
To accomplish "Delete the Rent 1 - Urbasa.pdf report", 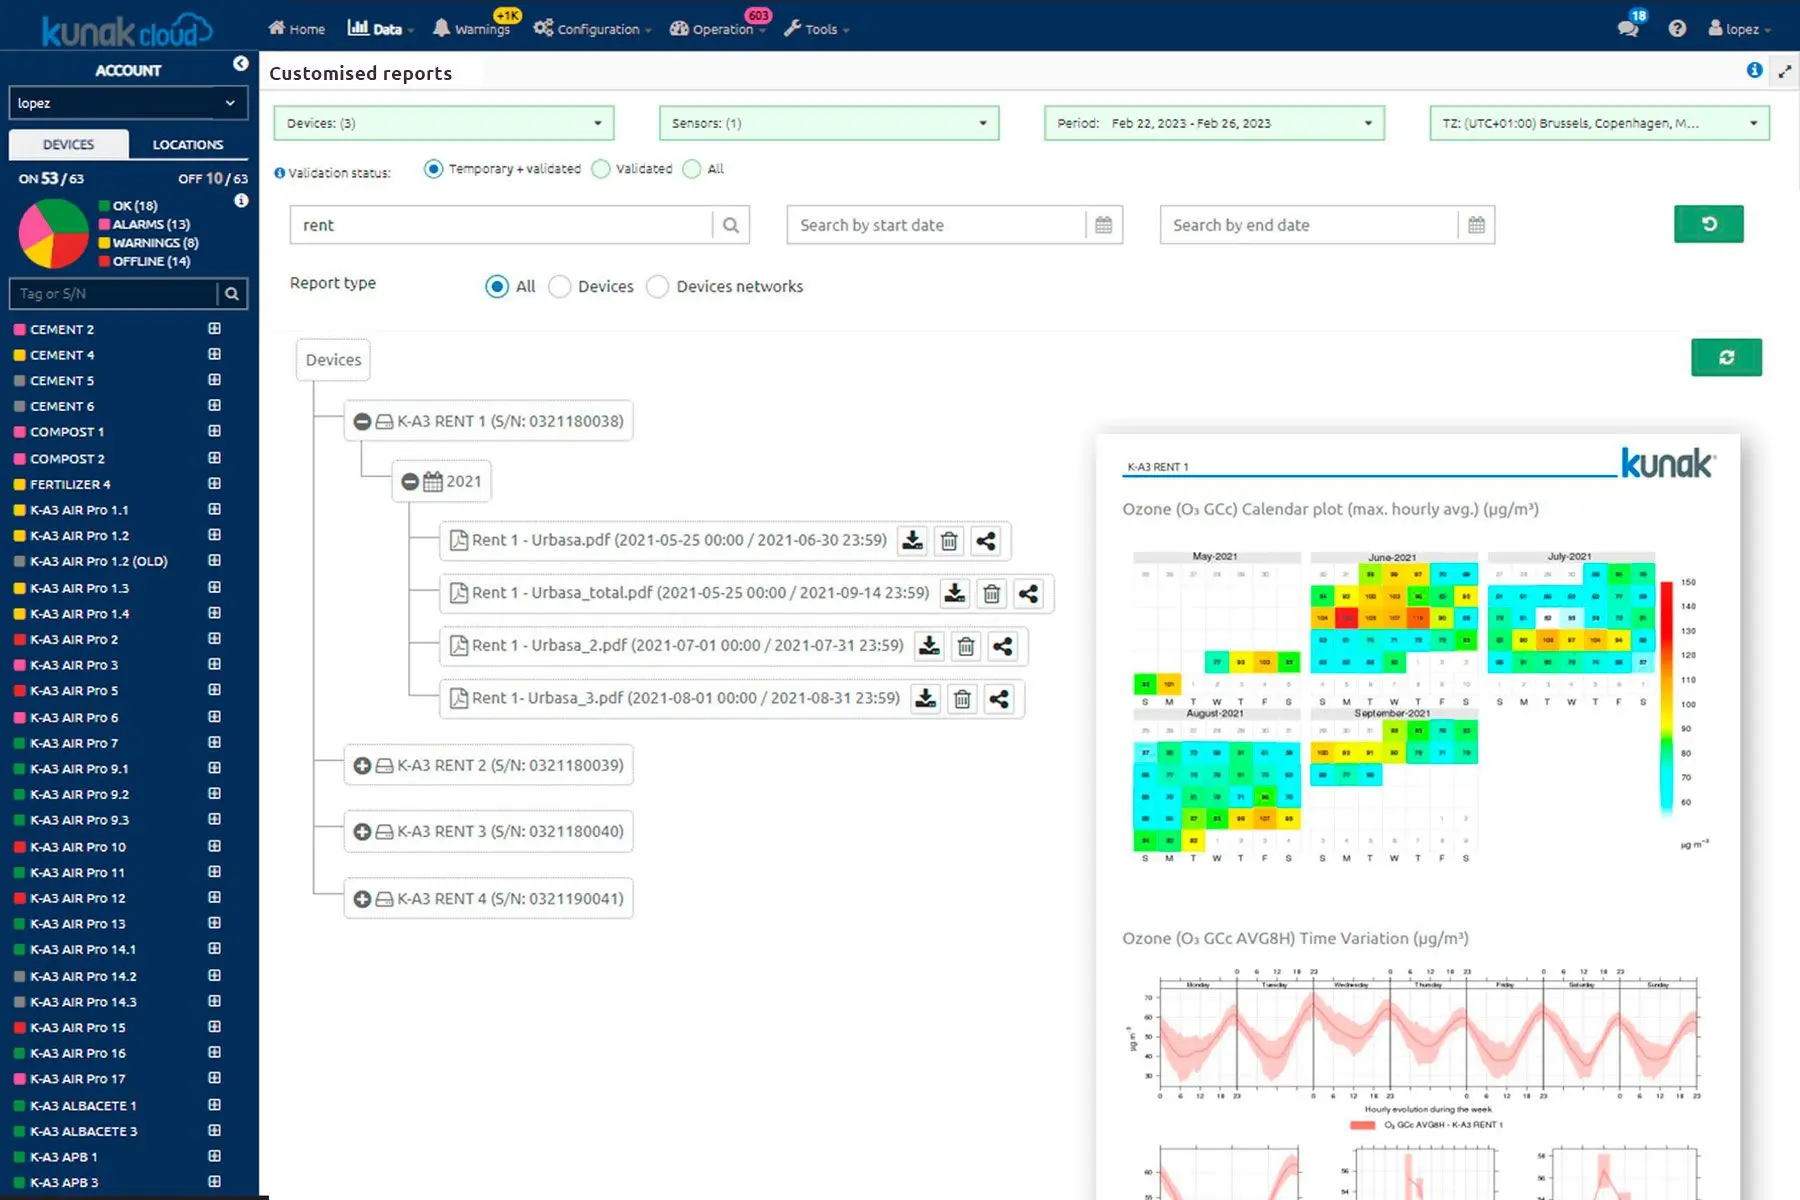I will [949, 541].
